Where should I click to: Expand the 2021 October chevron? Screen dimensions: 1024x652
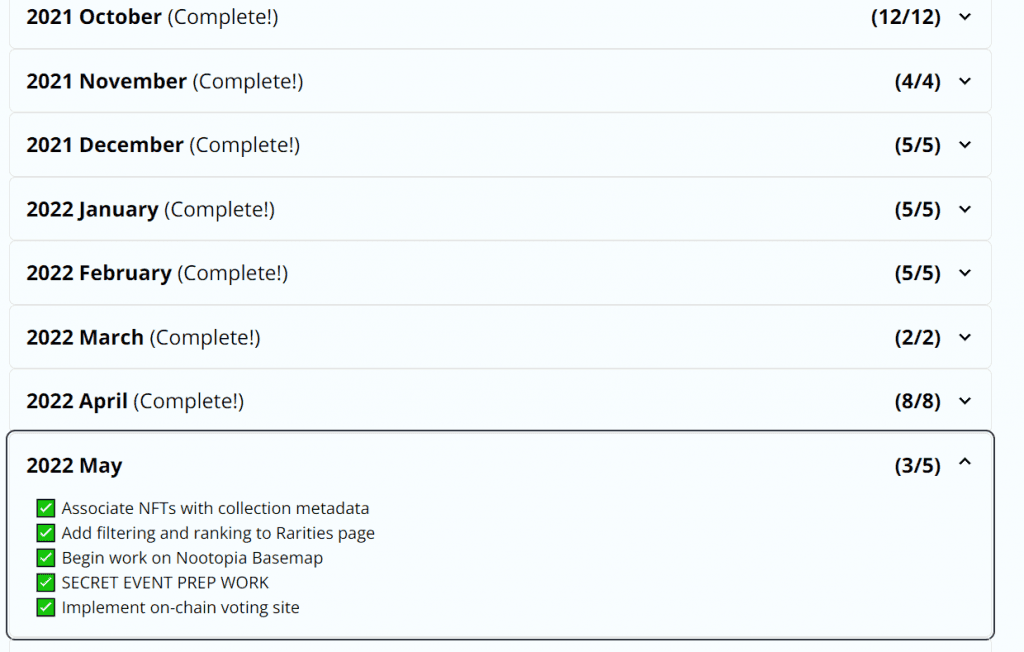(x=965, y=17)
